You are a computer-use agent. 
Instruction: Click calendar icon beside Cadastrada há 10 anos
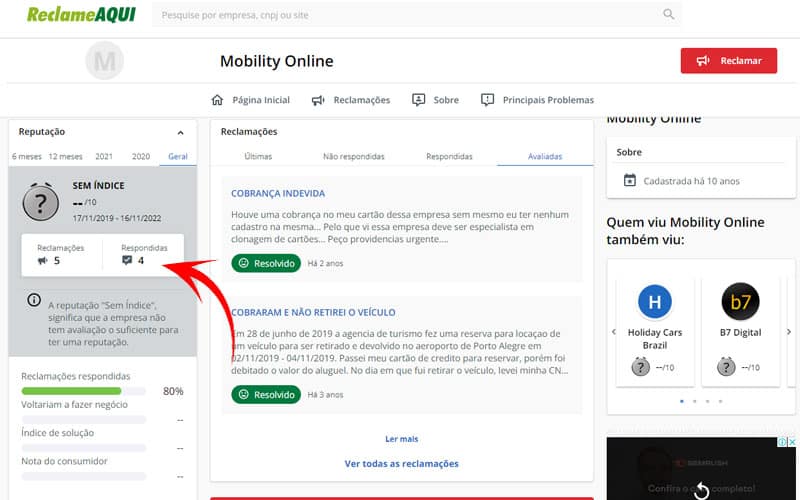pyautogui.click(x=630, y=181)
